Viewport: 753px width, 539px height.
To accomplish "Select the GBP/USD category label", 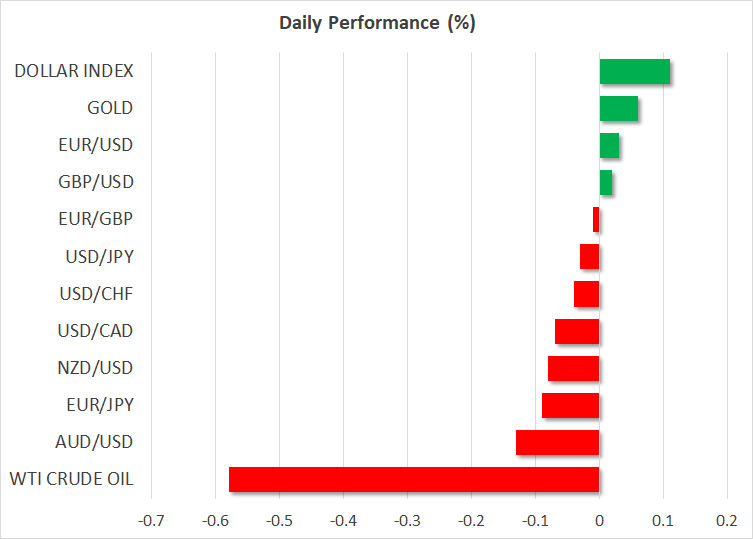I will [x=96, y=182].
